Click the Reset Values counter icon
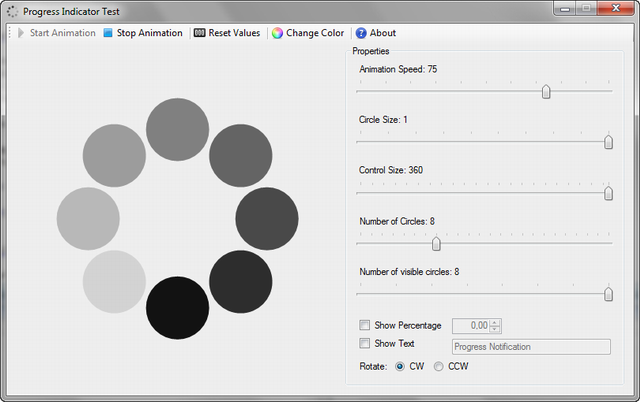This screenshot has width=640, height=402. click(x=200, y=33)
